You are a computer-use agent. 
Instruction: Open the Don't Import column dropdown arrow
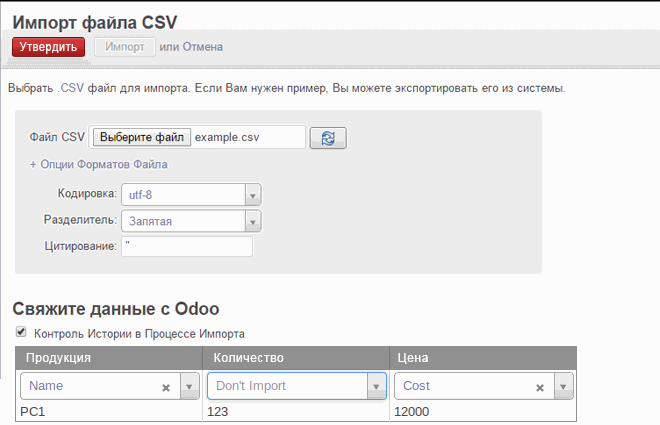pos(376,386)
